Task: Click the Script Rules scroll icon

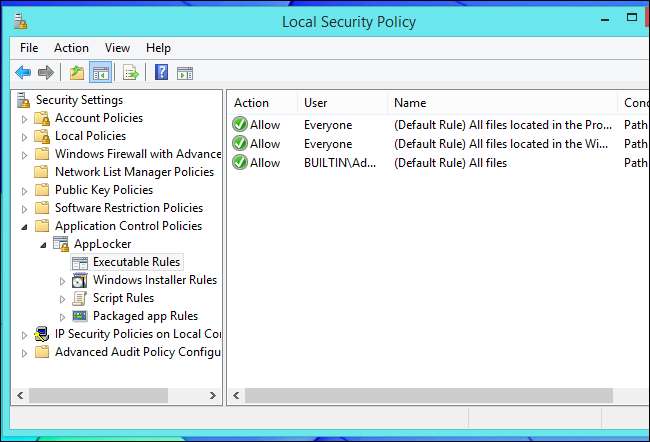Action: [x=80, y=298]
